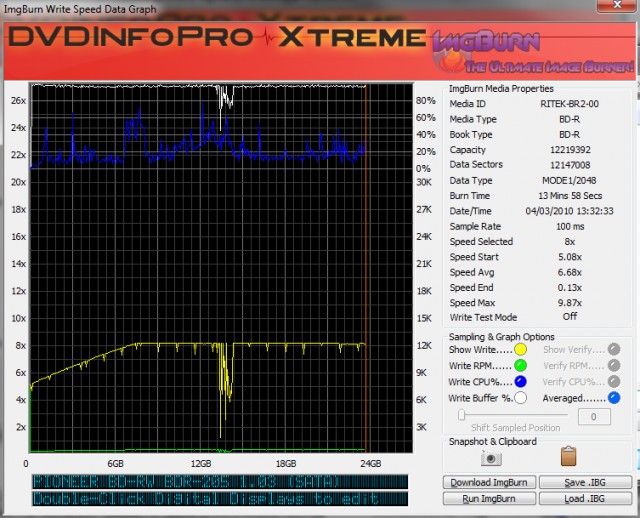
Task: Click the Save .IBG button
Action: click(585, 482)
